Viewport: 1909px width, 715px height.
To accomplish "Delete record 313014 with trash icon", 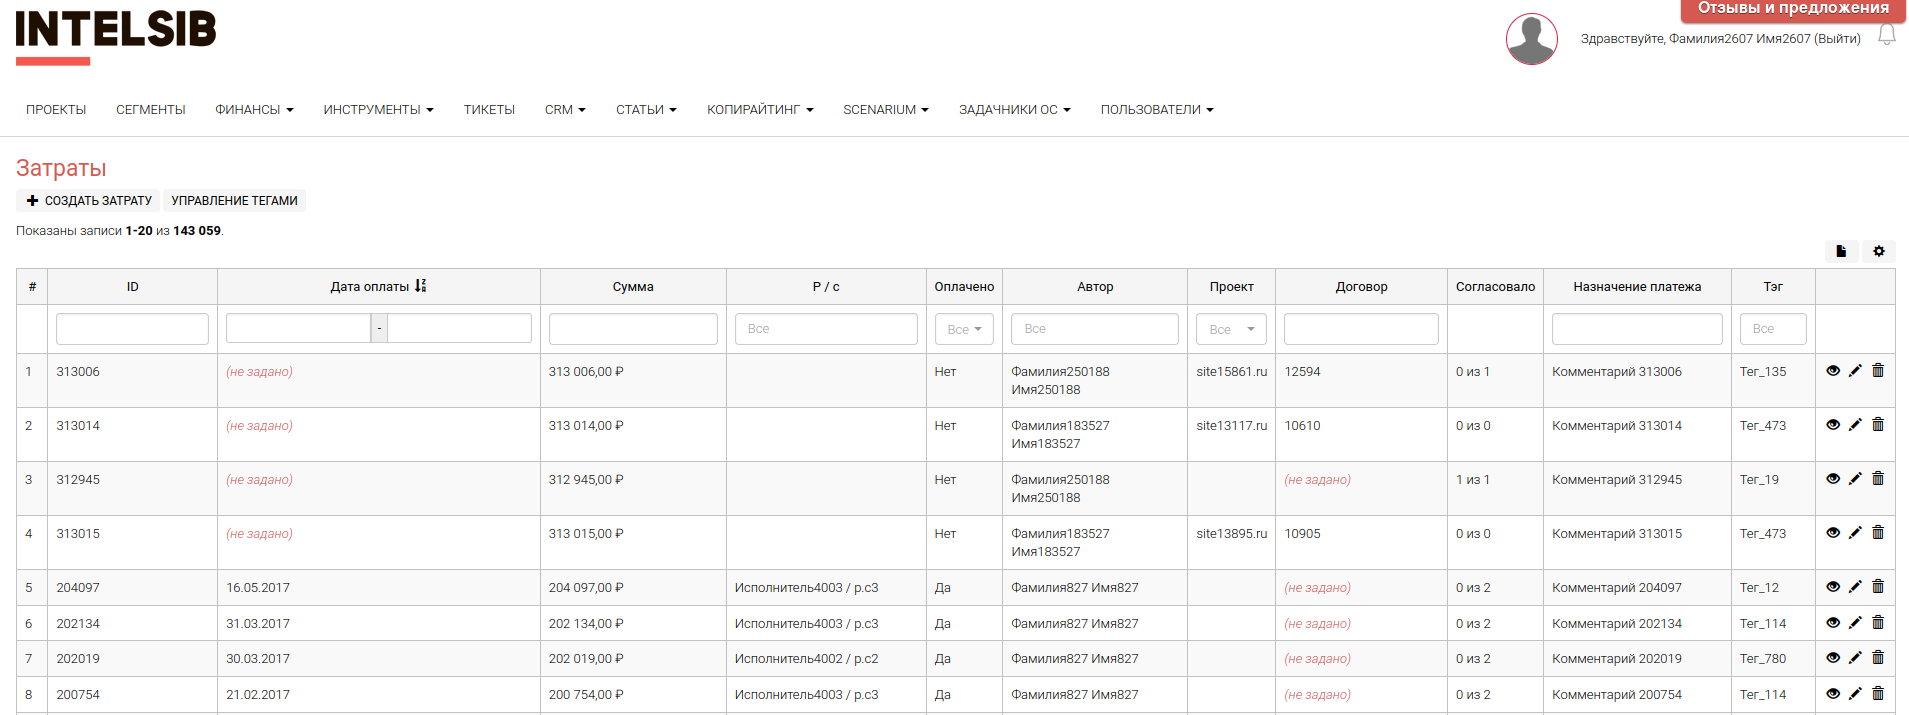I will (x=1878, y=425).
